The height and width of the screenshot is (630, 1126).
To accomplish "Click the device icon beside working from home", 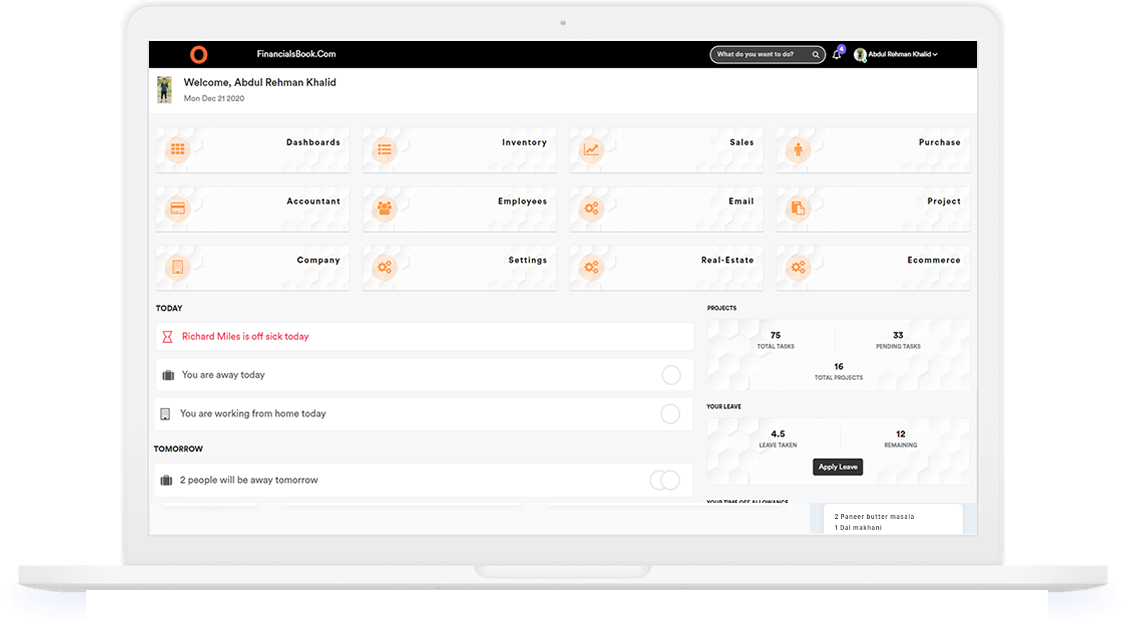I will point(165,414).
